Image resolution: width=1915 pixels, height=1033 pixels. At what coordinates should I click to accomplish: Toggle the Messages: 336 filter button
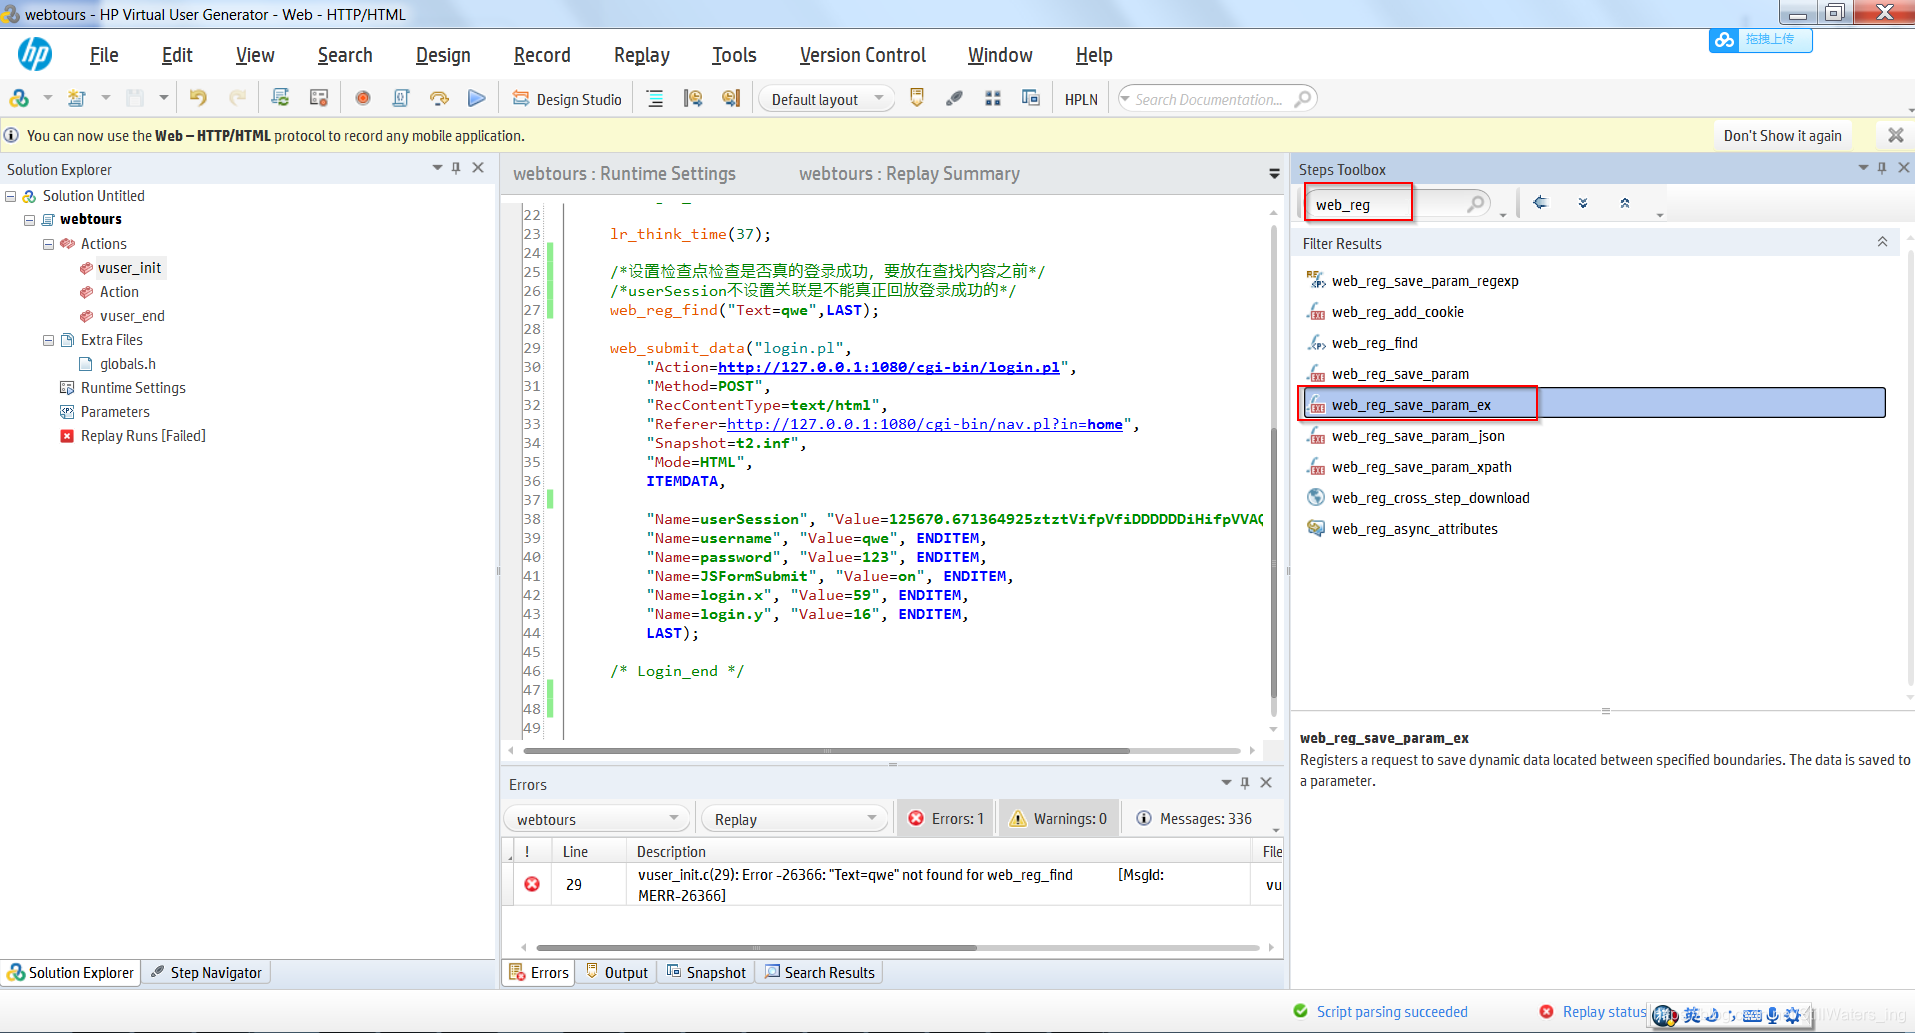point(1195,819)
